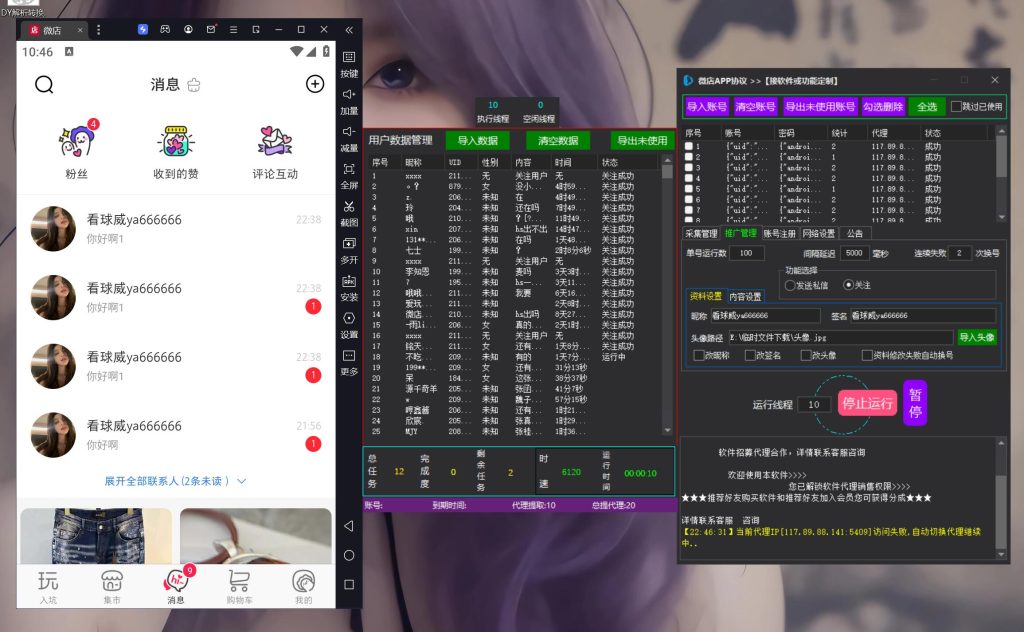
Task: Clear unread with broom icon beside 消息
Action: 194,85
